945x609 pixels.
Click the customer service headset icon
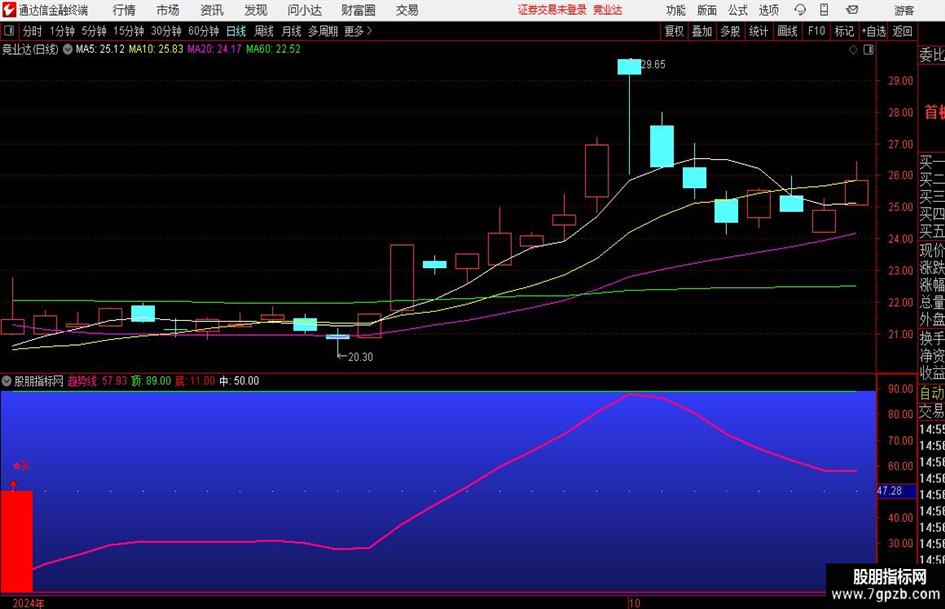800,10
